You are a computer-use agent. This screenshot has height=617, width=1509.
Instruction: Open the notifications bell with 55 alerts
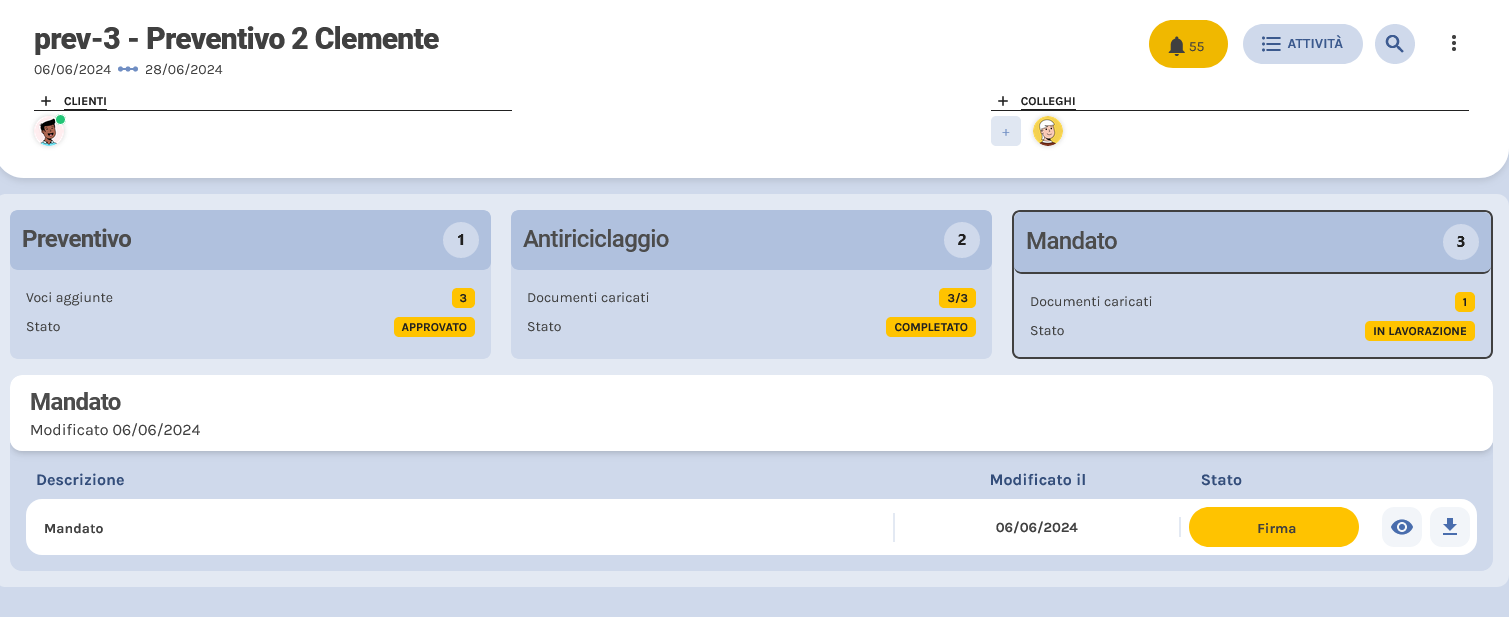1187,45
